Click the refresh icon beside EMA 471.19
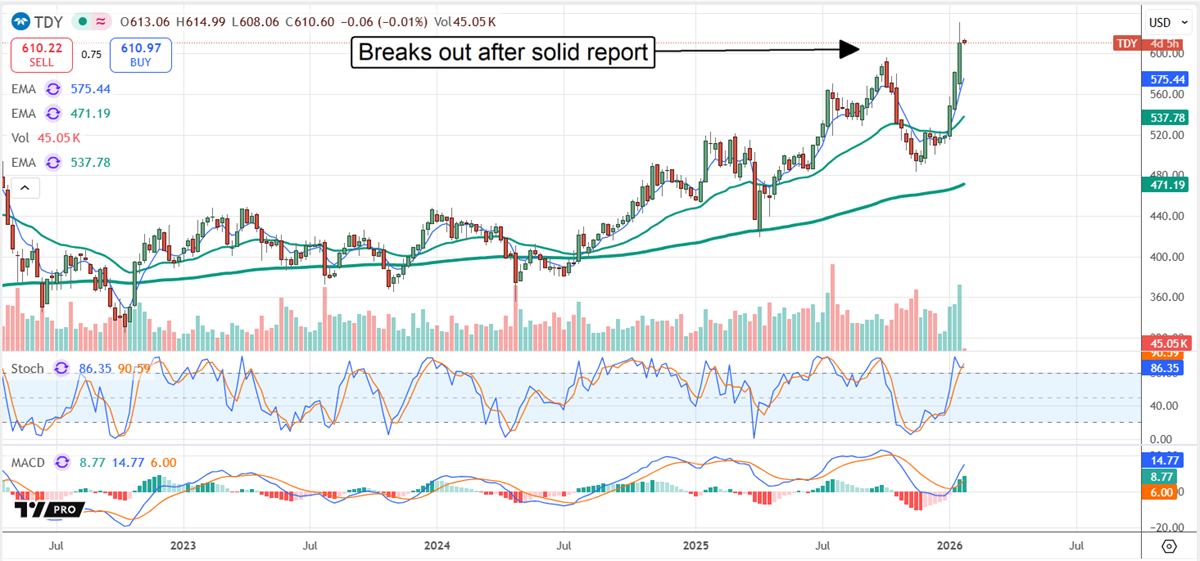This screenshot has width=1200, height=561. tap(54, 114)
